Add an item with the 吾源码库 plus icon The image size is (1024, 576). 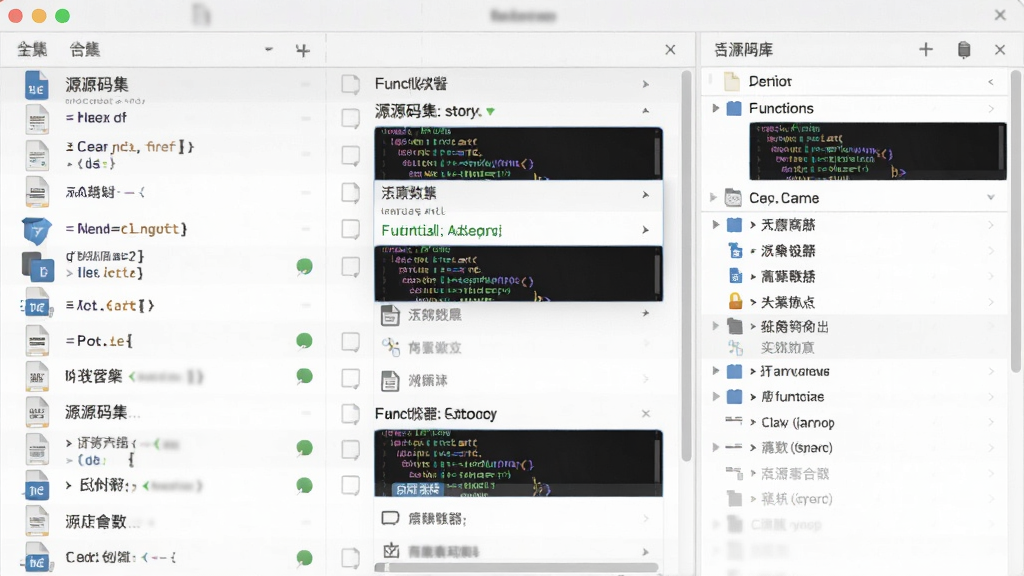[925, 50]
